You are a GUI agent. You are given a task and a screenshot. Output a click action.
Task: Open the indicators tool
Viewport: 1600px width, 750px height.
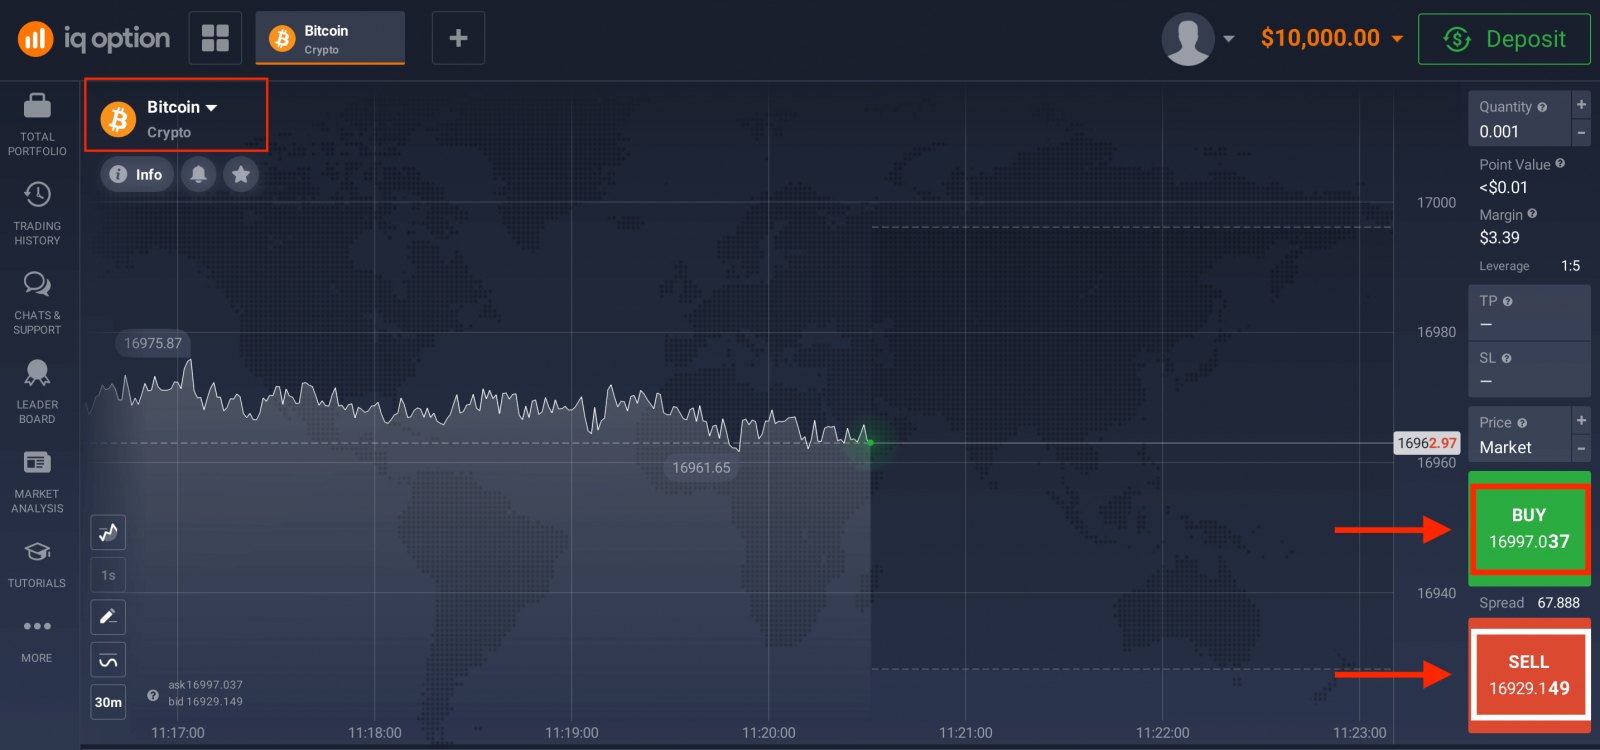pos(108,660)
